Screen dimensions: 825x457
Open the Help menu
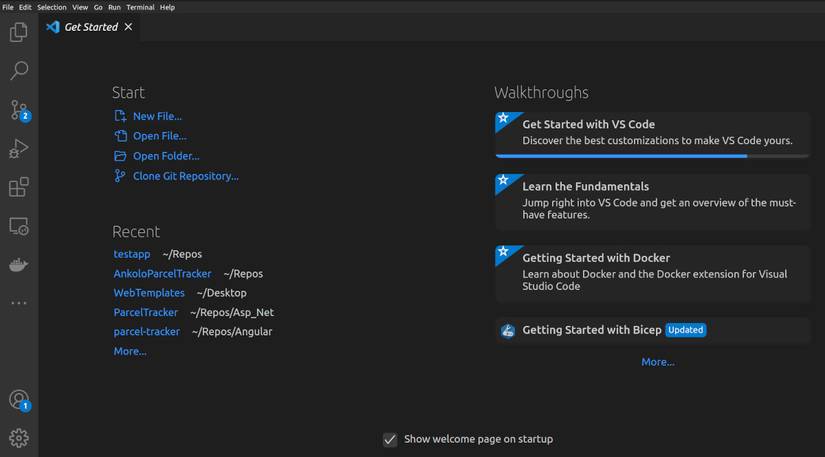(167, 7)
